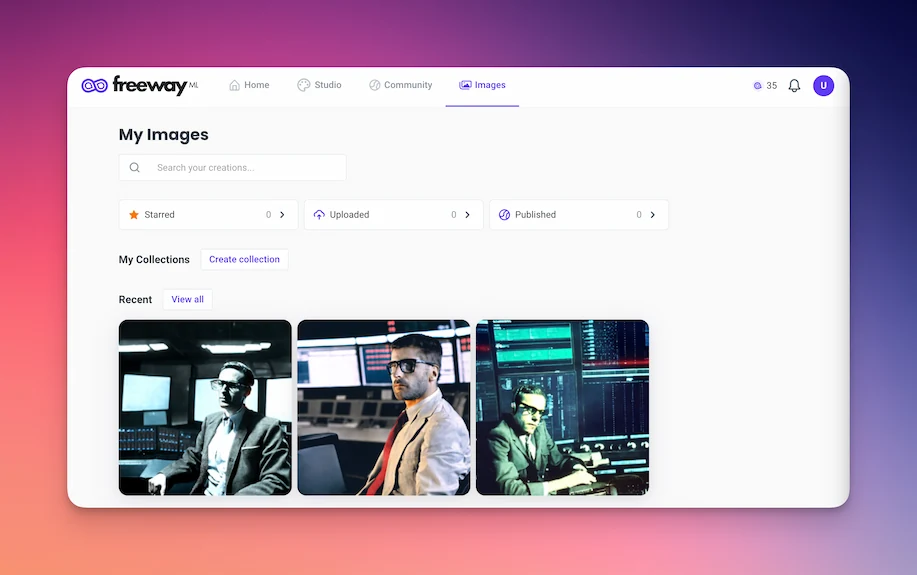Expand the Uploaded chevron arrow
Image resolution: width=917 pixels, height=575 pixels.
(467, 215)
